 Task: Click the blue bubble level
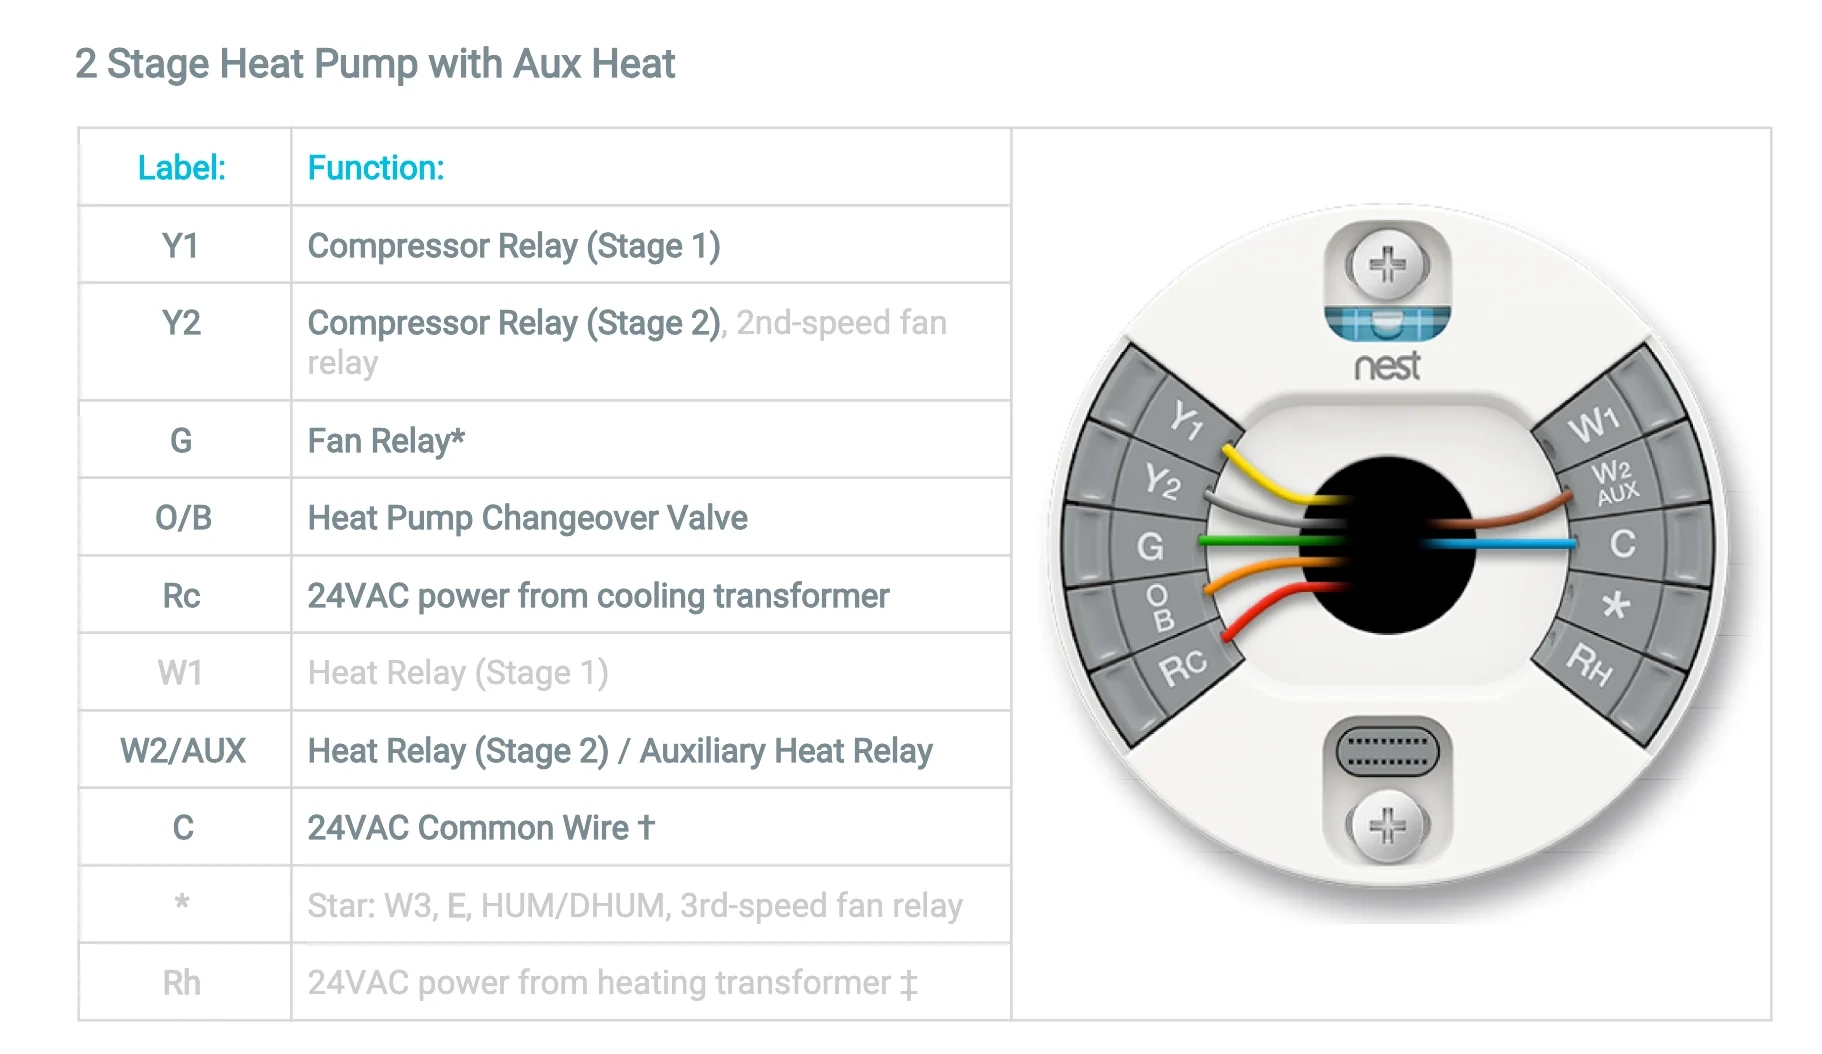[1387, 323]
